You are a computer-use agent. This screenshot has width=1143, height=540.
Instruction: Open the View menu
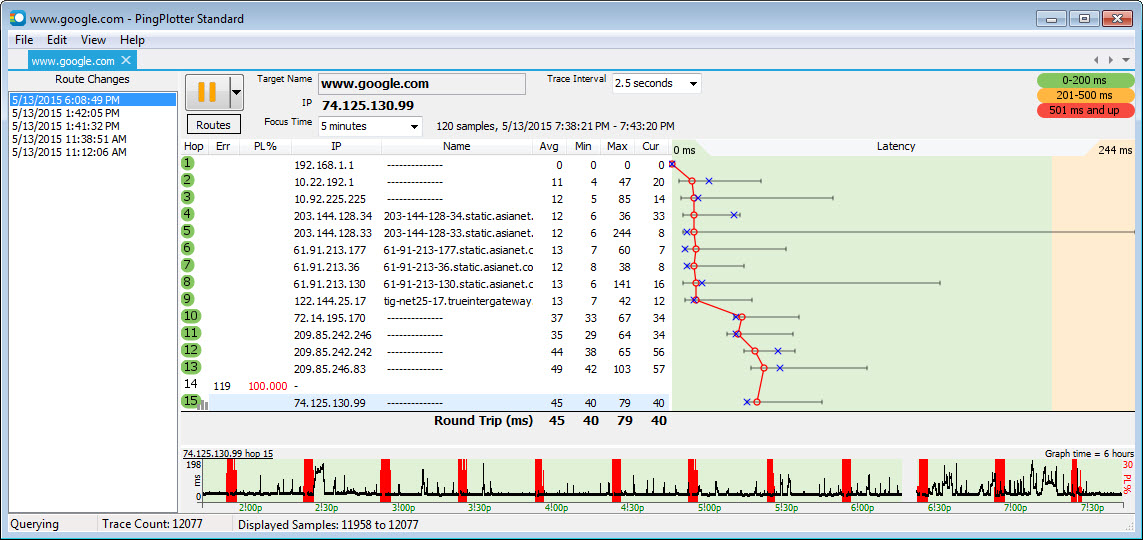(x=93, y=40)
